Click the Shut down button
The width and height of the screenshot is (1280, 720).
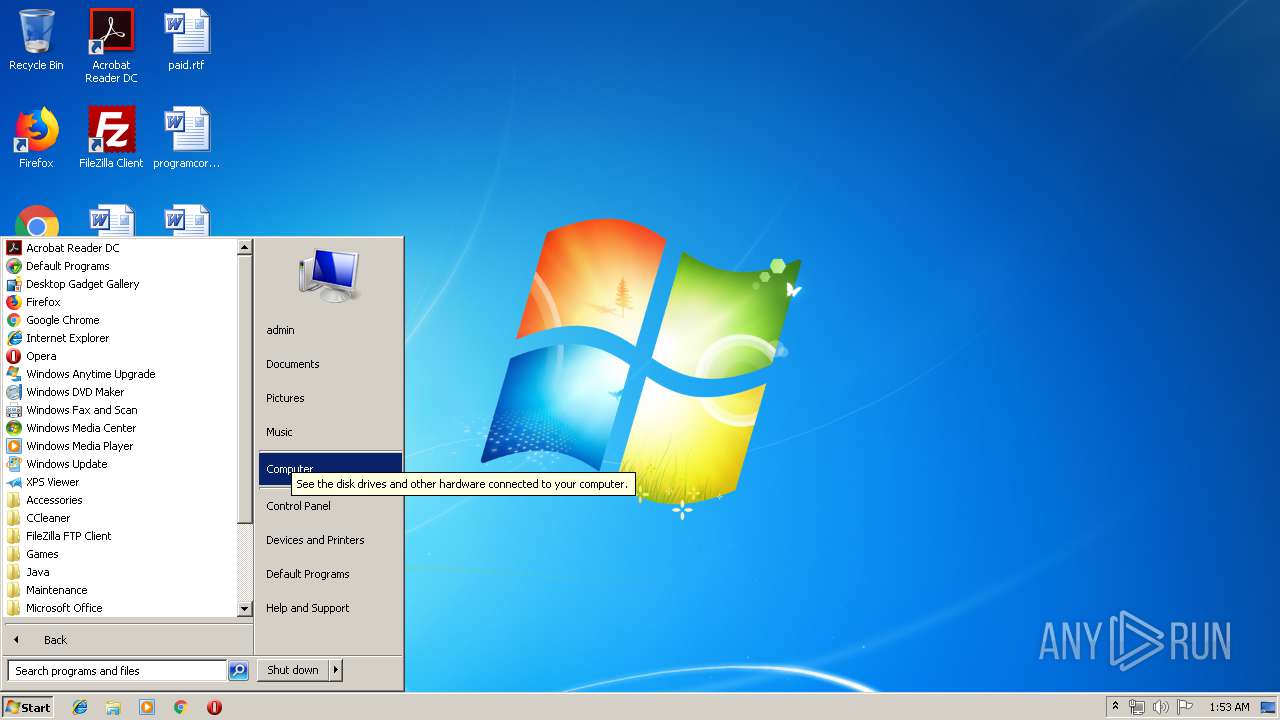tap(293, 670)
